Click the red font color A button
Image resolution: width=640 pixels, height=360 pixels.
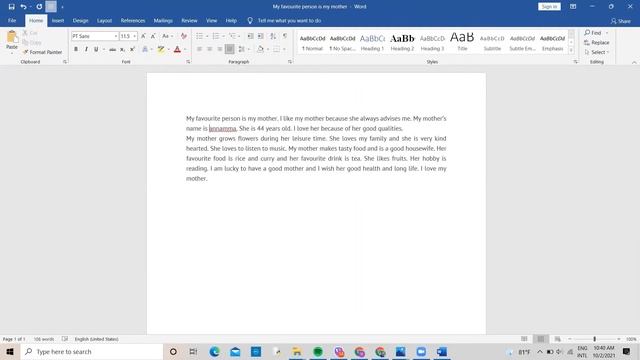pos(177,49)
